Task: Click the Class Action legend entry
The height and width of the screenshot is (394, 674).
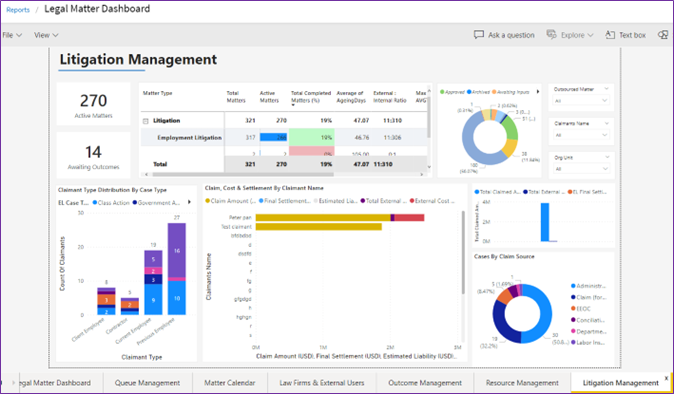Action: point(111,202)
